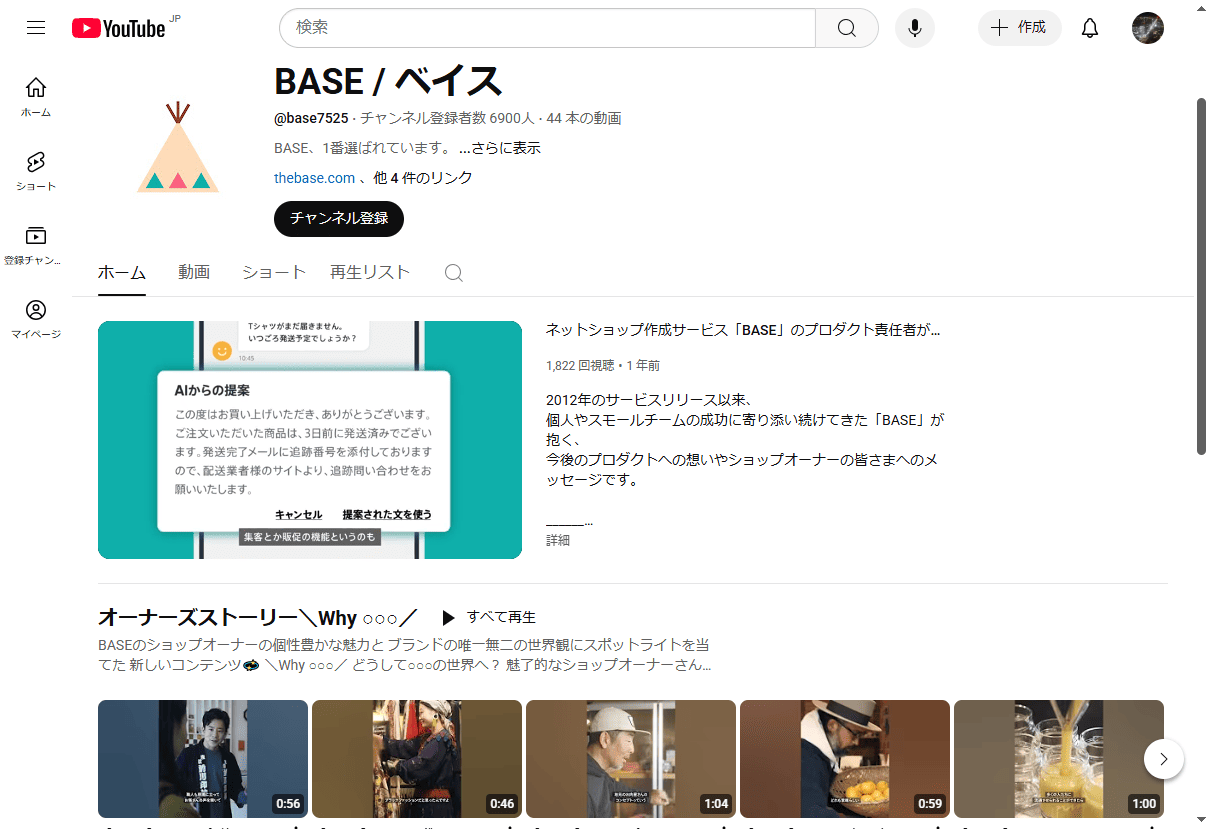Image resolution: width=1209 pixels, height=829 pixels.
Task: Open Subscriptions in the sidebar
Action: click(x=36, y=245)
